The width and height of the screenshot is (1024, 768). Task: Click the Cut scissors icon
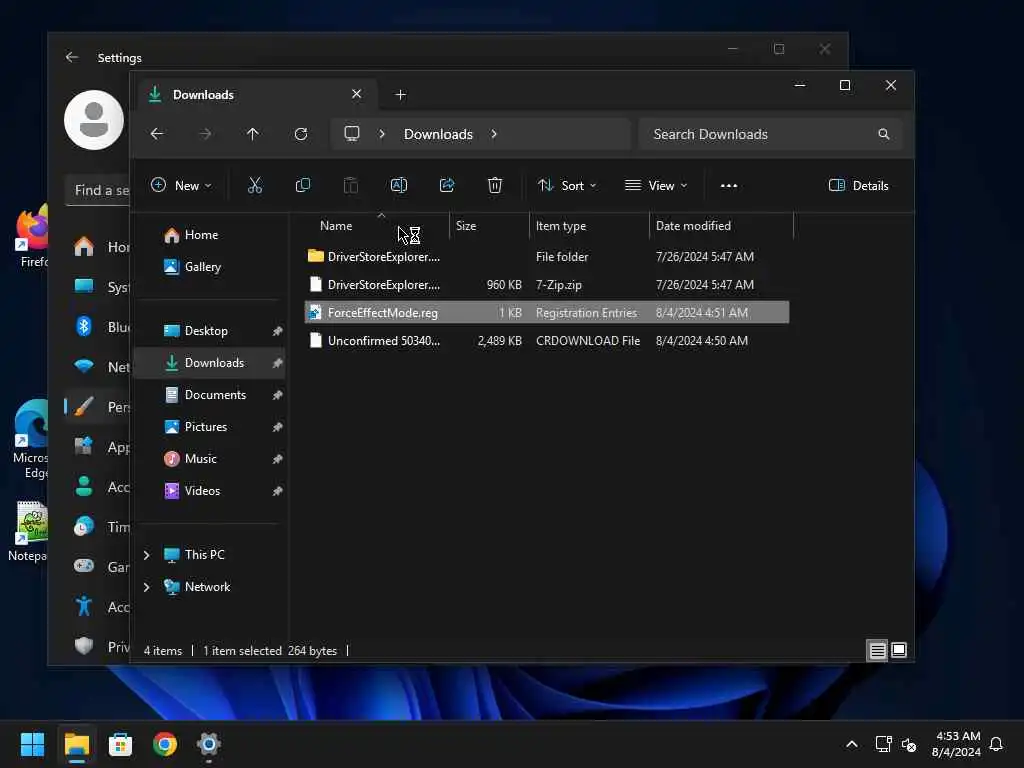pyautogui.click(x=255, y=185)
